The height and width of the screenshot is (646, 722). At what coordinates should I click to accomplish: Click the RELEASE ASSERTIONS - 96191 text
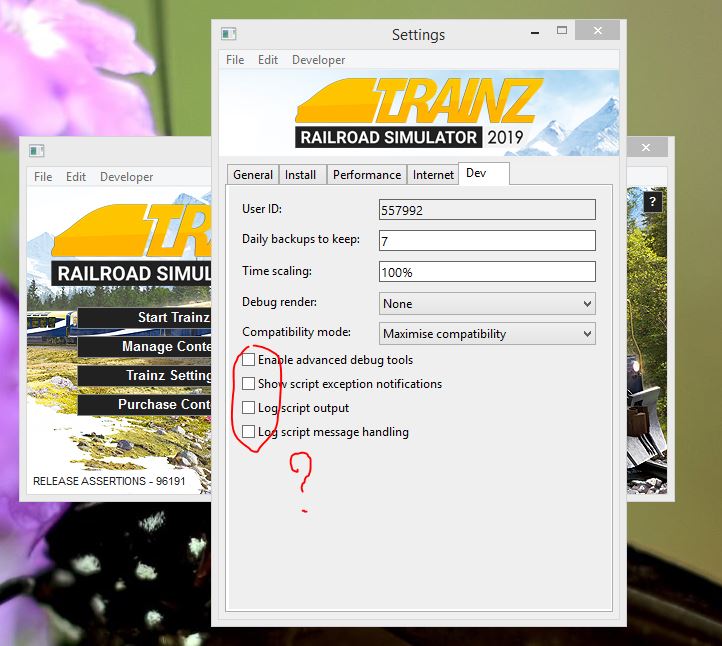coord(109,481)
